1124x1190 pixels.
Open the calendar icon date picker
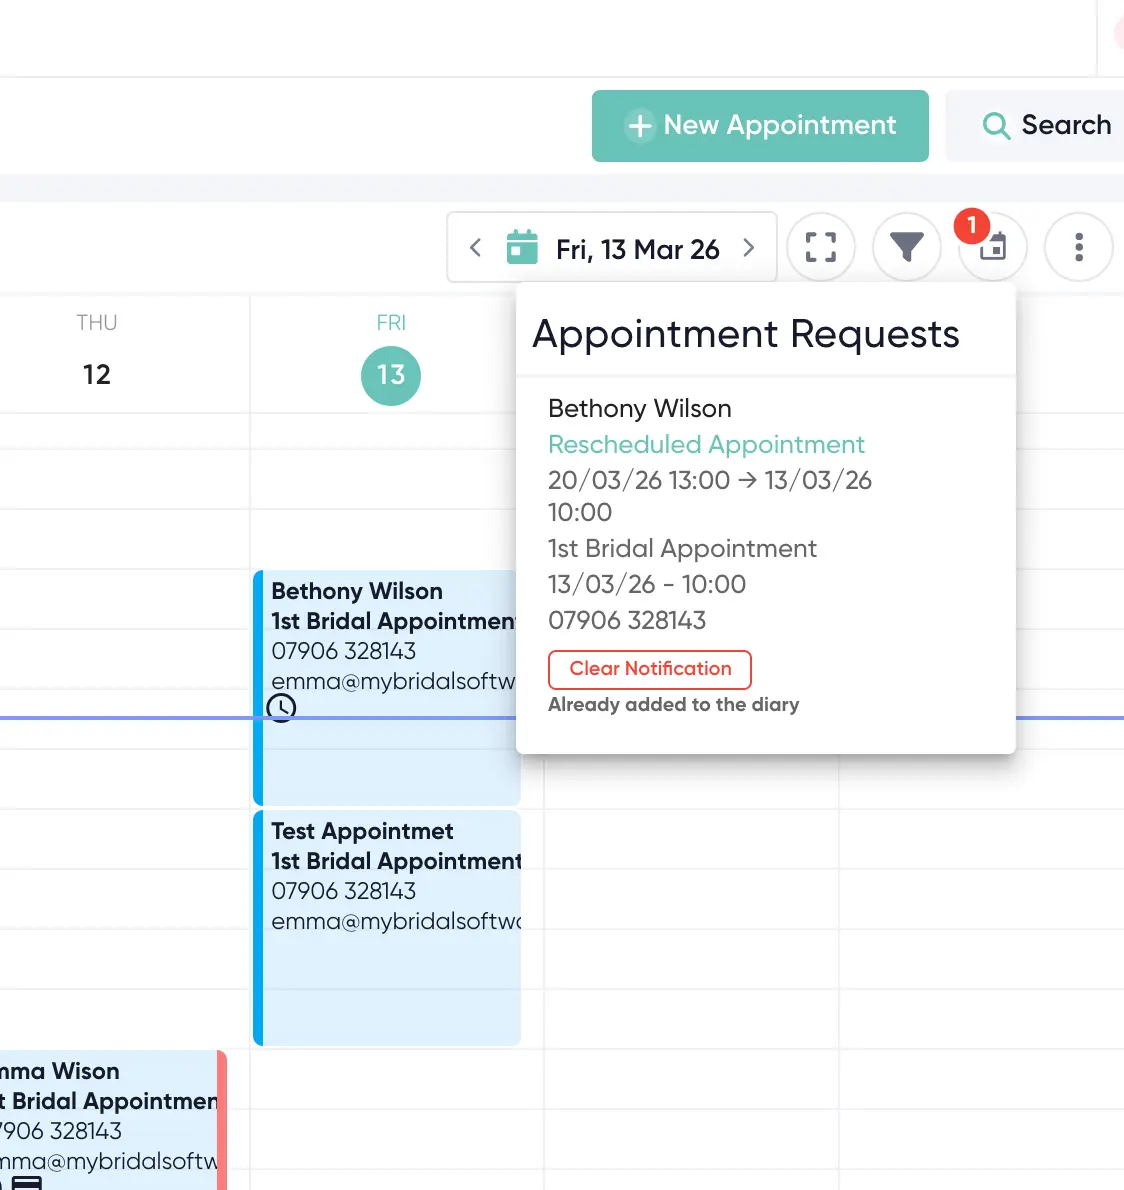[x=522, y=247]
